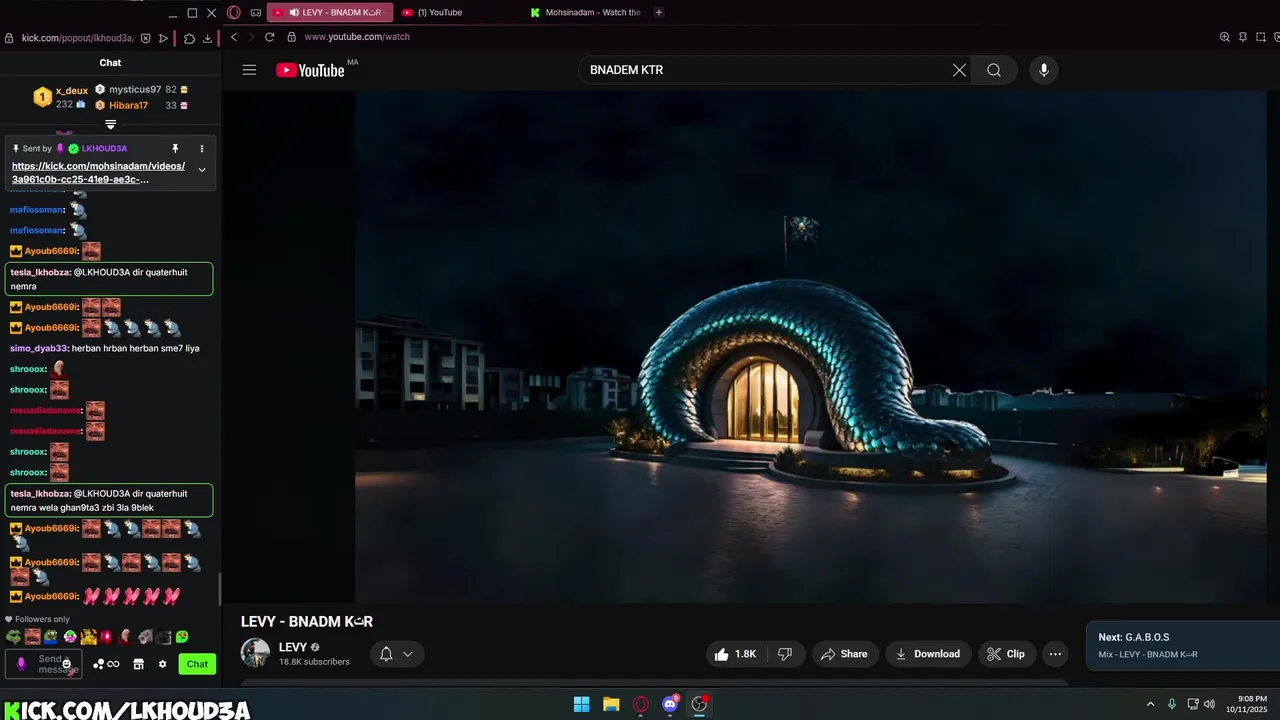This screenshot has height=720, width=1280.
Task: Share the LEVY video
Action: [x=845, y=654]
